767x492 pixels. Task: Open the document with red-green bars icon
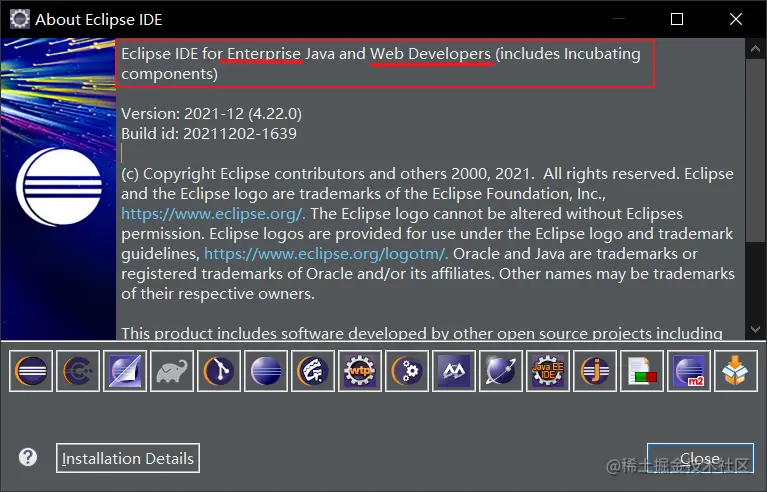click(x=642, y=371)
